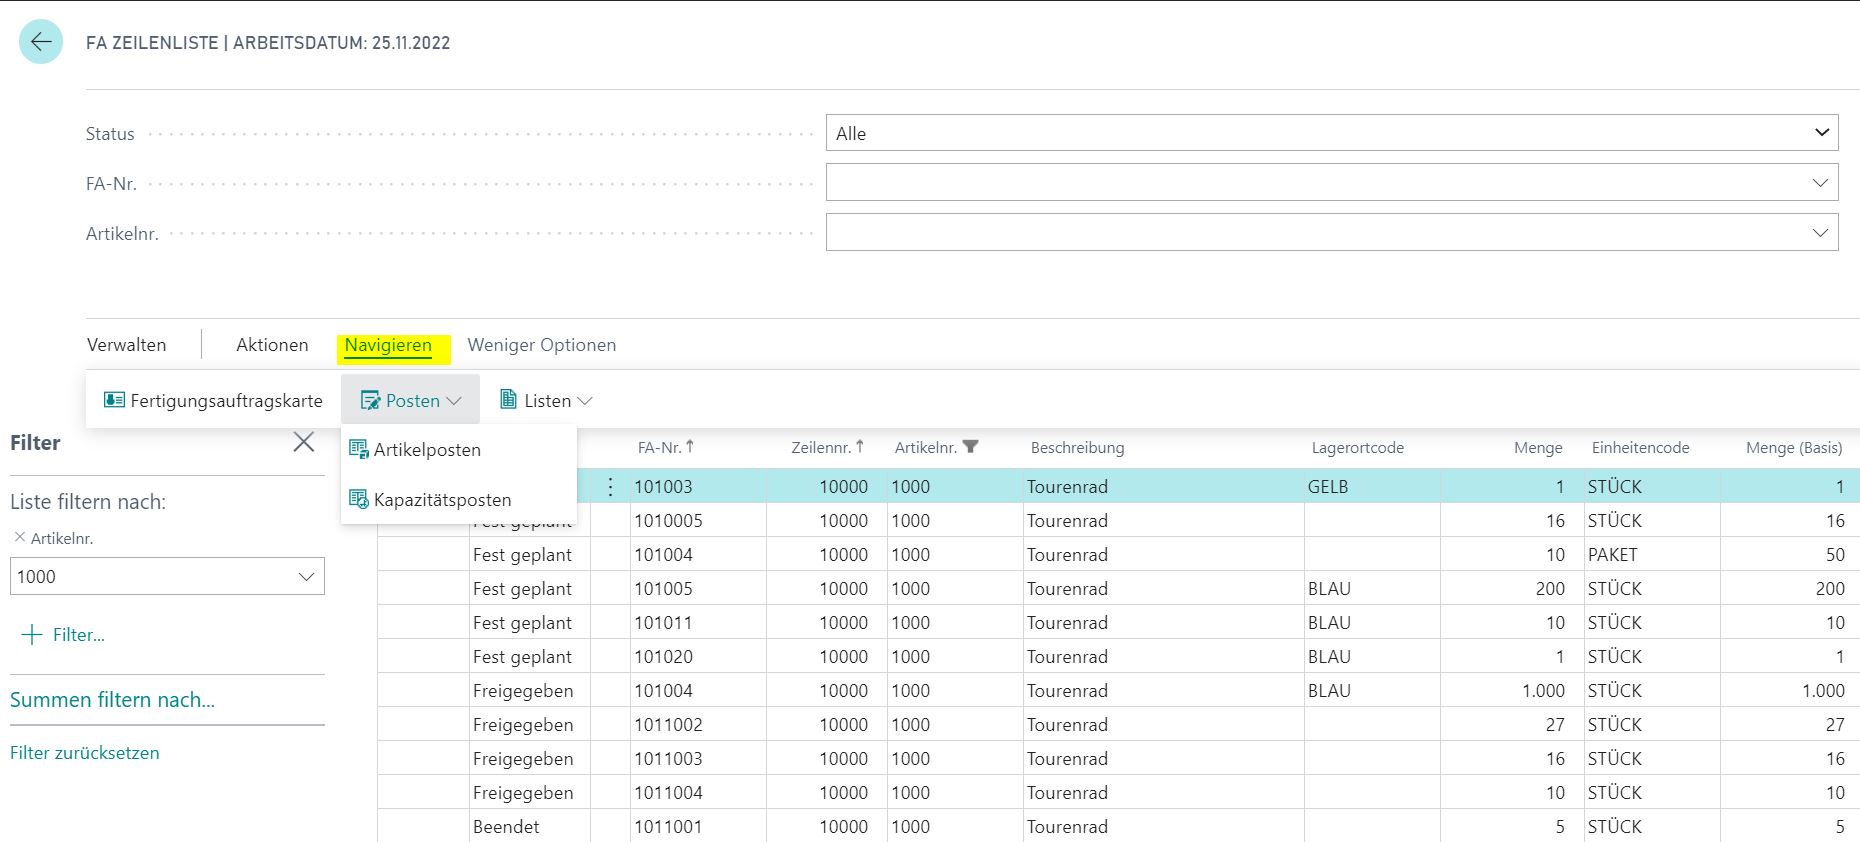Click the filter funnel on the Artikelnr. column
The height and width of the screenshot is (842, 1860).
point(970,447)
